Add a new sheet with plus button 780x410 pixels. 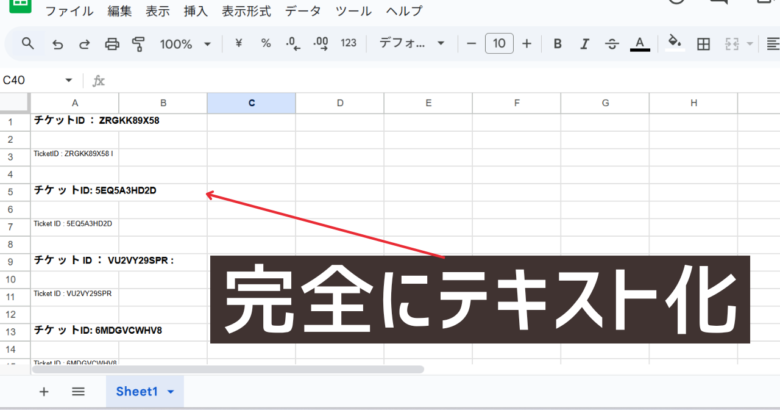click(44, 392)
